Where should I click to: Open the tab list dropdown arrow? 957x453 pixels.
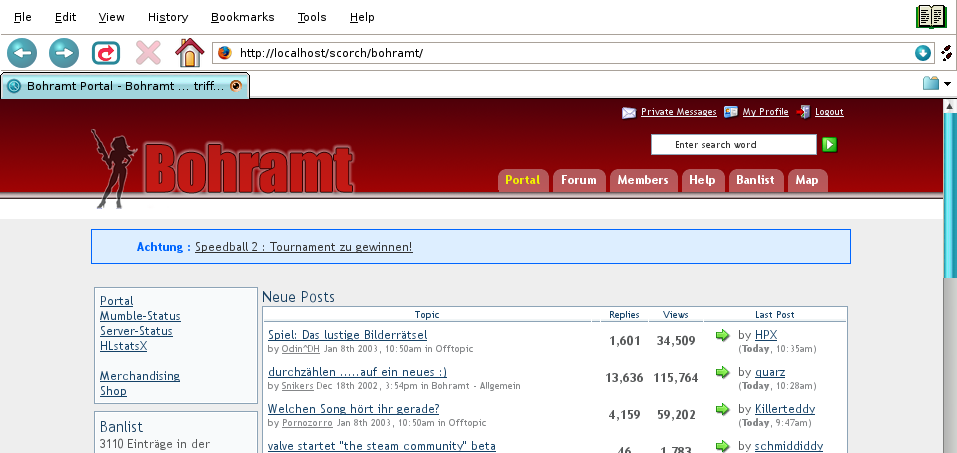point(947,84)
